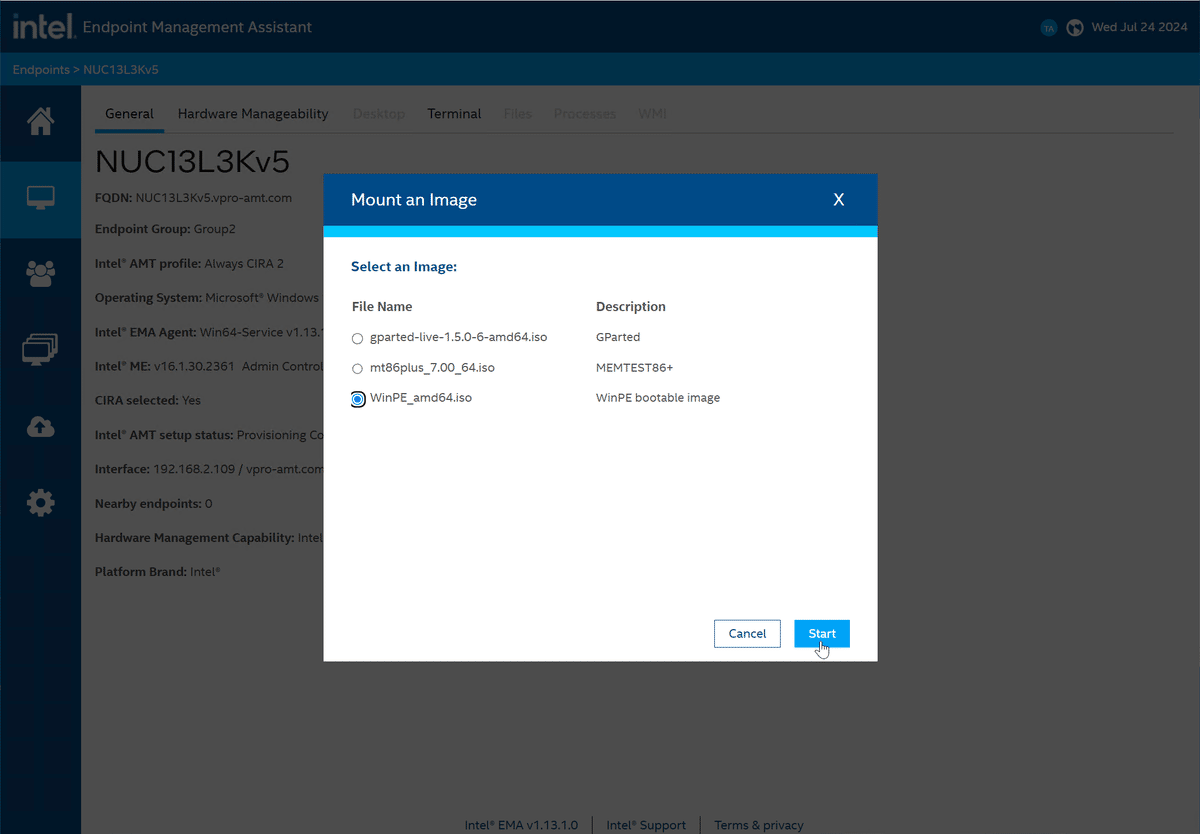Screen dimensions: 1200x834
Task: Open the Endpoints monitor icon in sidebar
Action: 40,198
